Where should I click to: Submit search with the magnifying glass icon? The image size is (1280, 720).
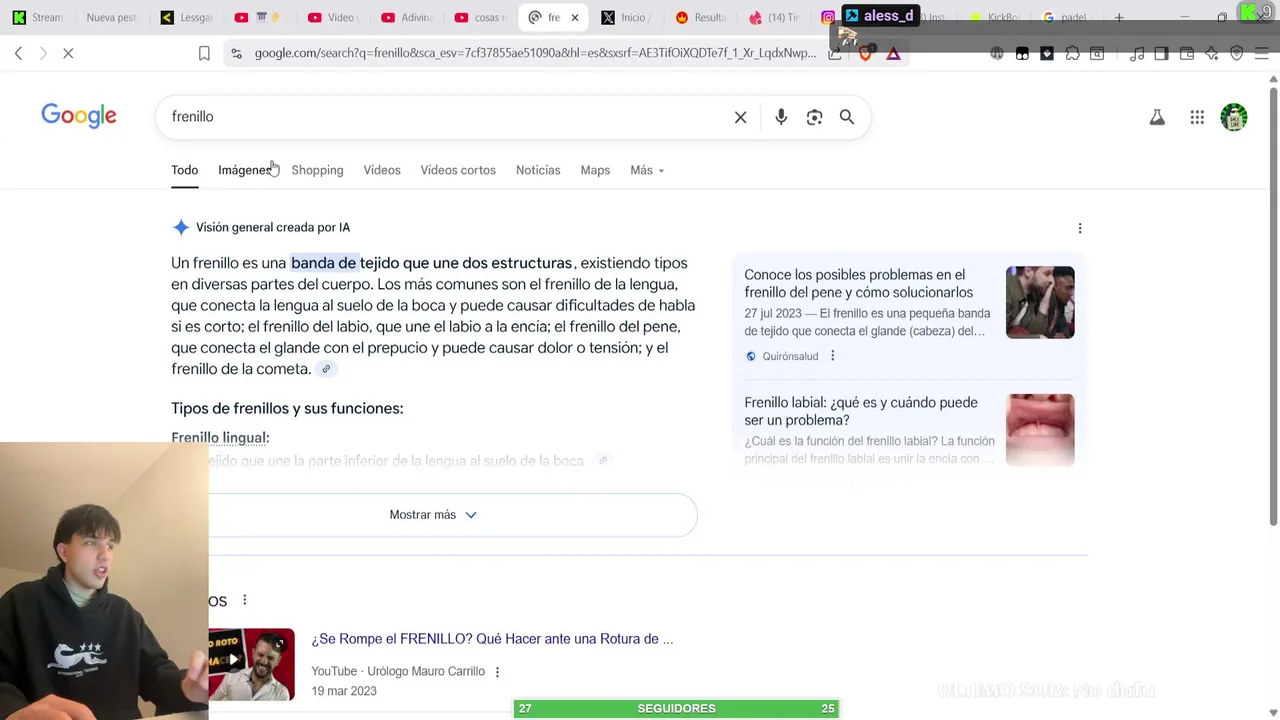pyautogui.click(x=847, y=117)
